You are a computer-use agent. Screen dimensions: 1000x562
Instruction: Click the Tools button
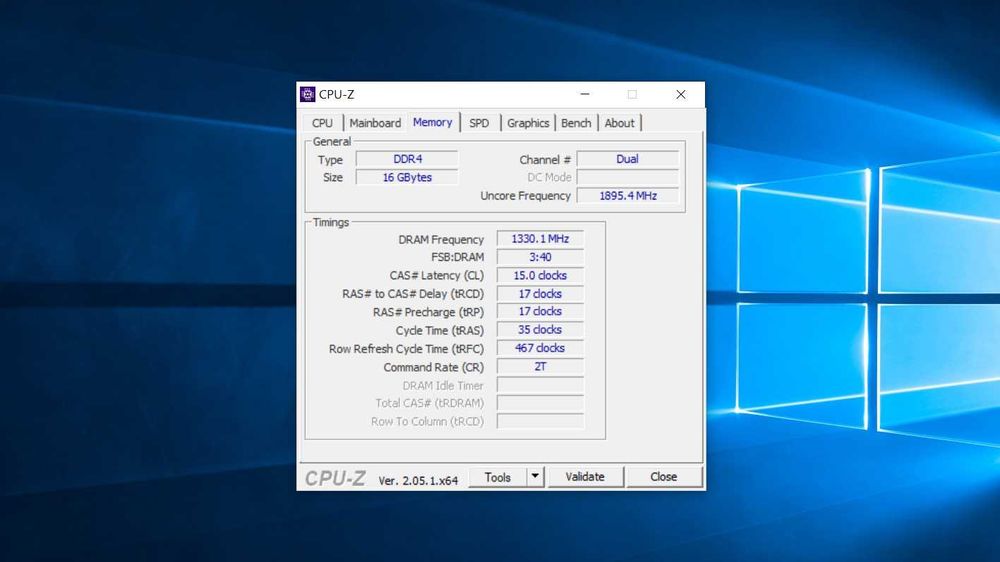497,477
